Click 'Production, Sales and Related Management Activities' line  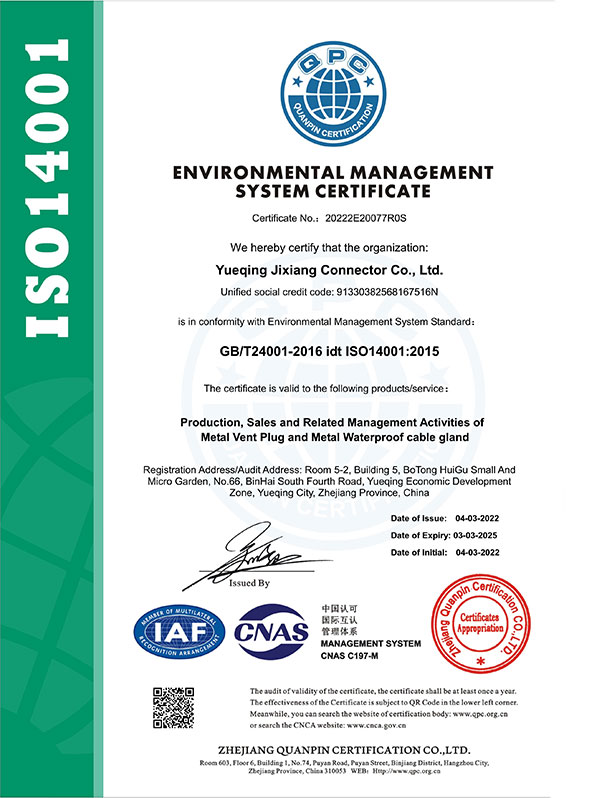click(332, 422)
